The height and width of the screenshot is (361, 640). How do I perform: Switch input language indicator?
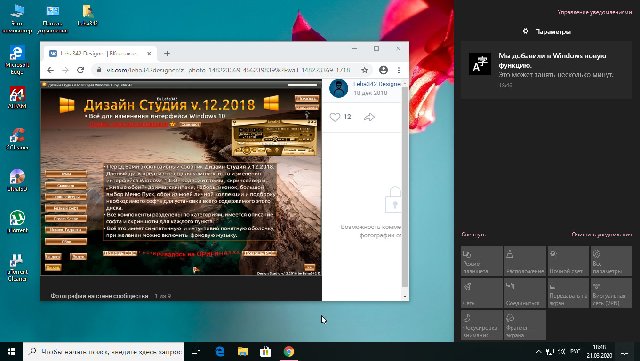pyautogui.click(x=575, y=352)
